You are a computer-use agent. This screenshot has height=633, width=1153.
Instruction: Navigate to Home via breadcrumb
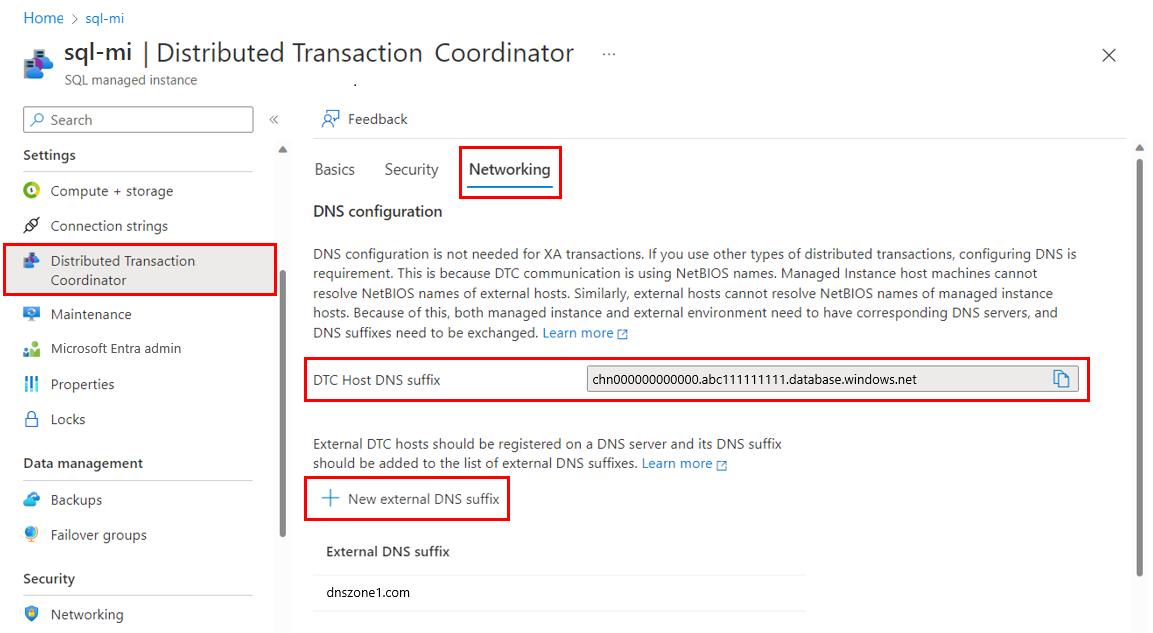43,17
